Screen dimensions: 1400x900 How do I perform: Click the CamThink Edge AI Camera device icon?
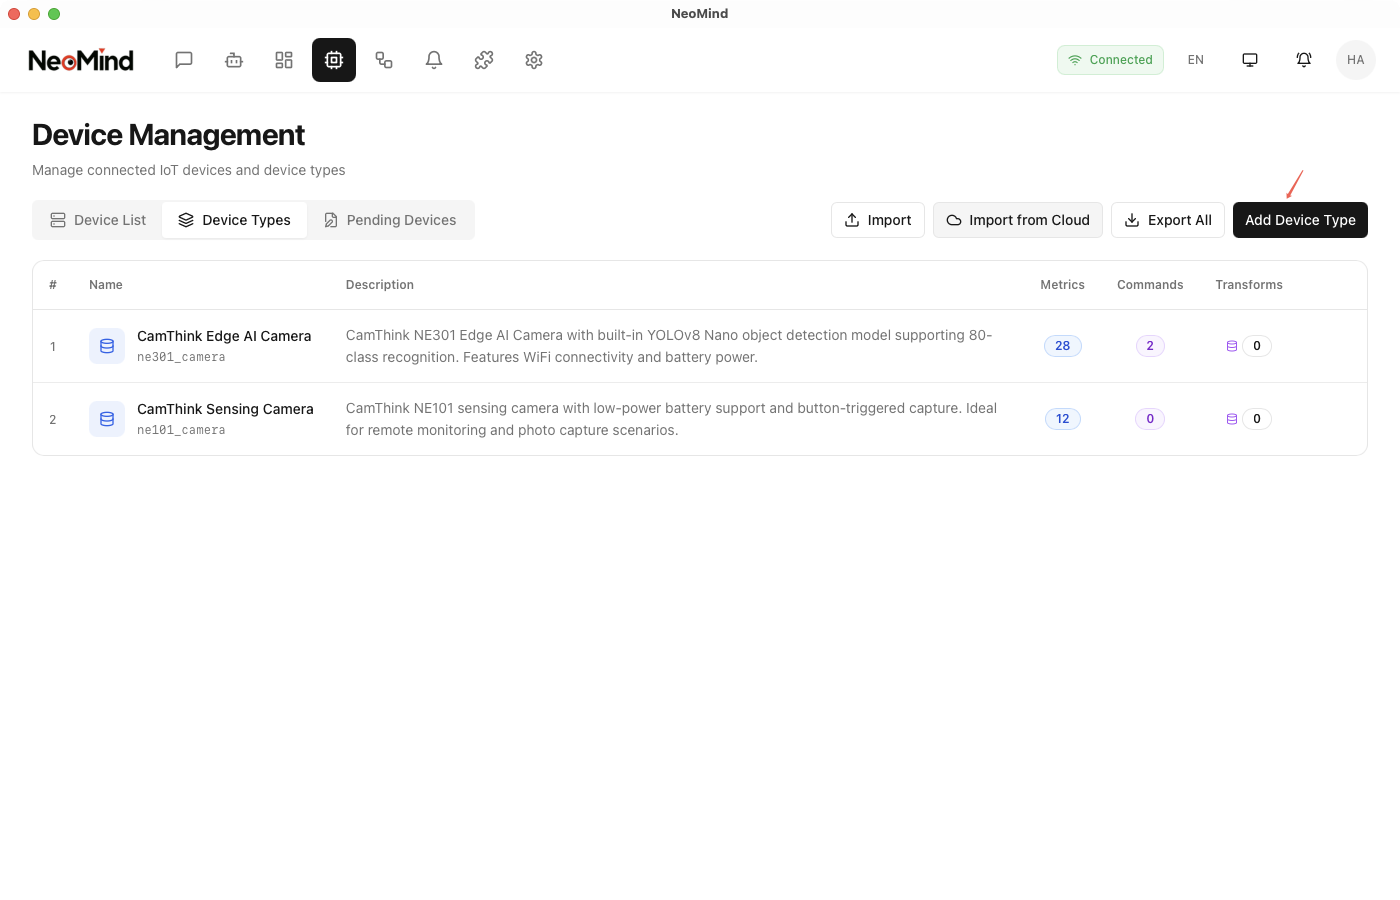[x=107, y=345]
